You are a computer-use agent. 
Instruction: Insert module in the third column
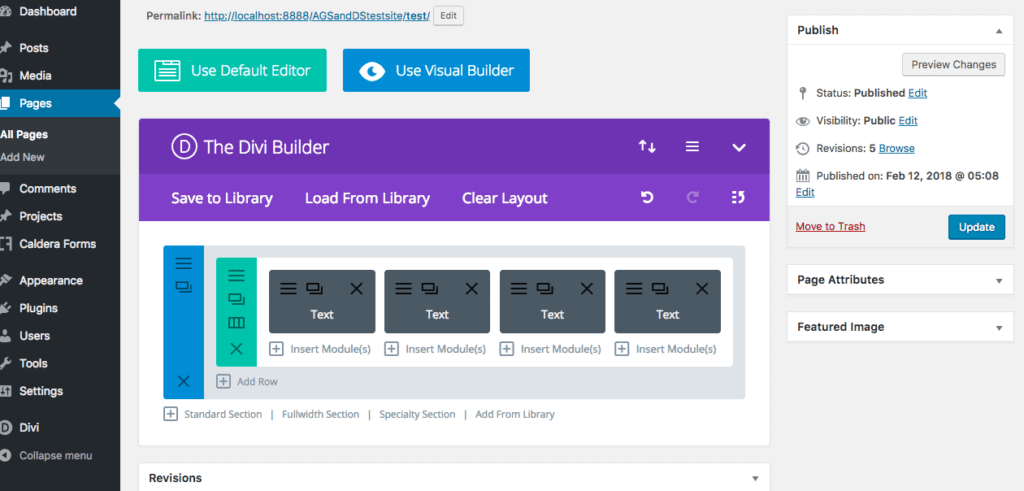[x=551, y=349]
